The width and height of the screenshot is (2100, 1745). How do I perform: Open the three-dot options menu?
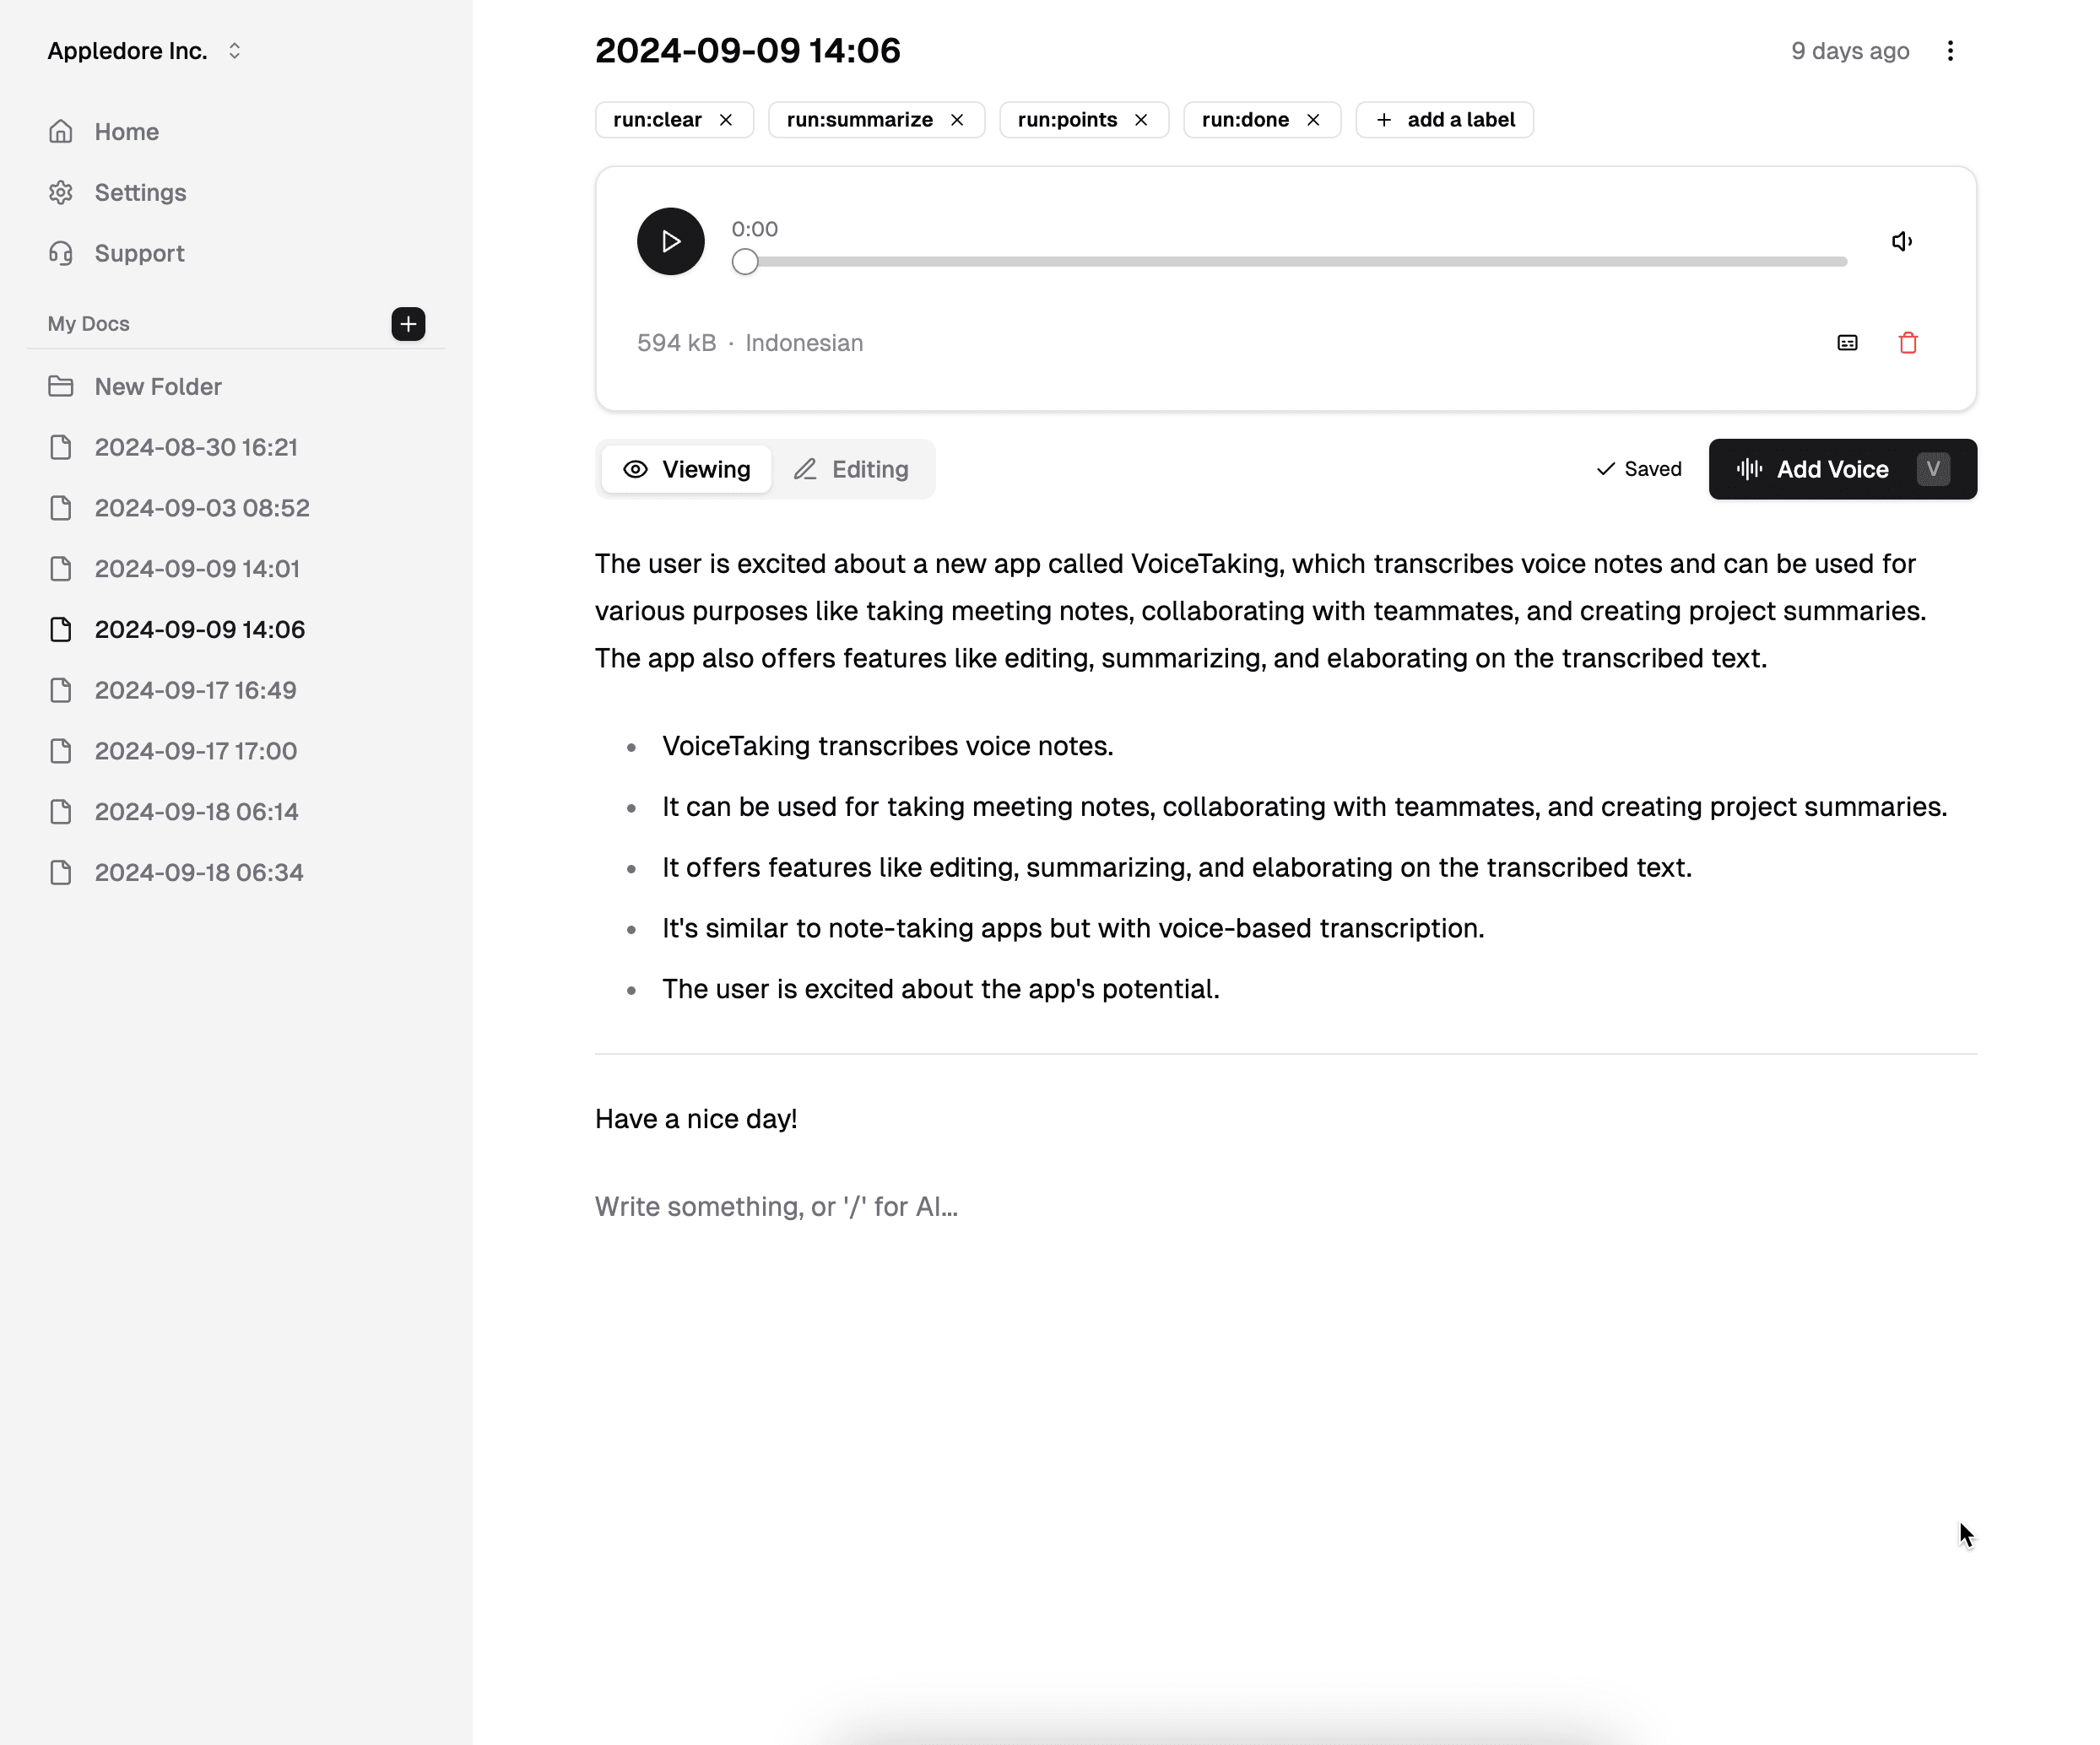tap(1949, 51)
